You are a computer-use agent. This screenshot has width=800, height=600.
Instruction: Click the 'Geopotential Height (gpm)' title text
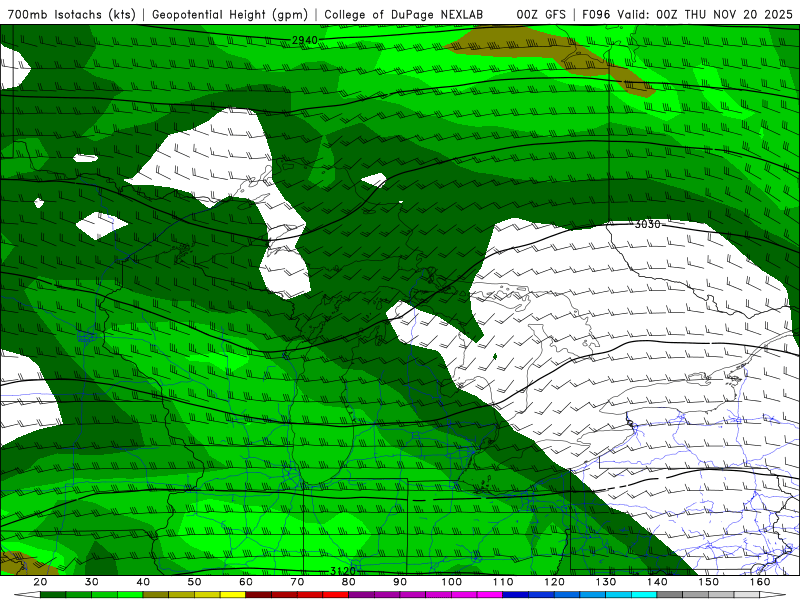tap(230, 15)
